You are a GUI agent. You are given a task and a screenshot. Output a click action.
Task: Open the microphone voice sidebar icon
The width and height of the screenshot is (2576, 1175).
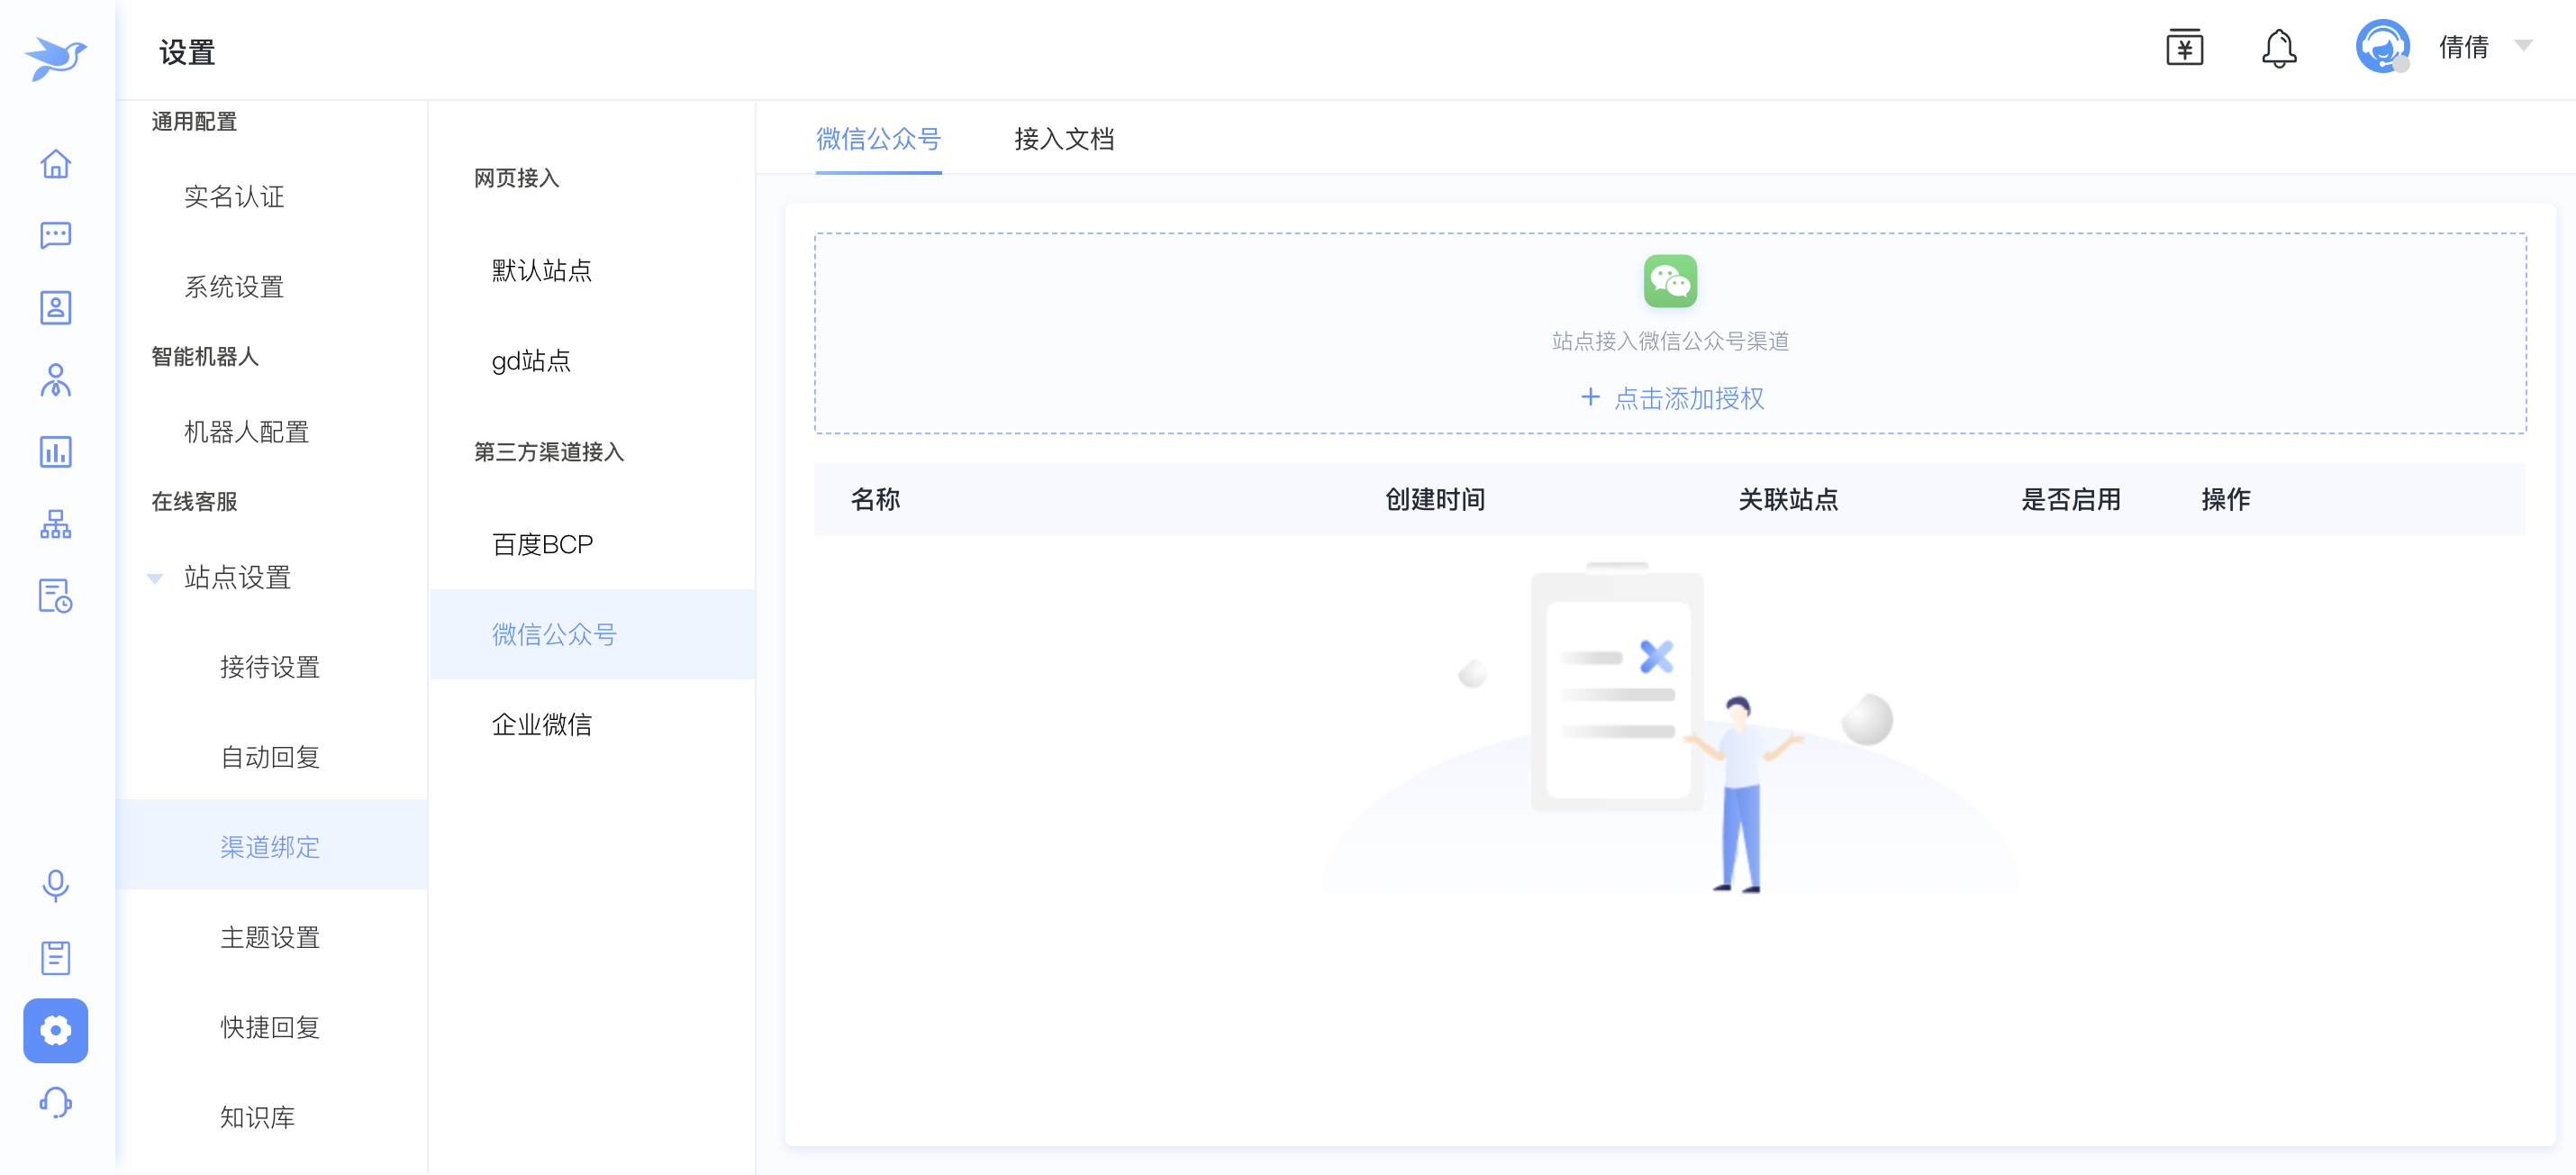coord(55,885)
